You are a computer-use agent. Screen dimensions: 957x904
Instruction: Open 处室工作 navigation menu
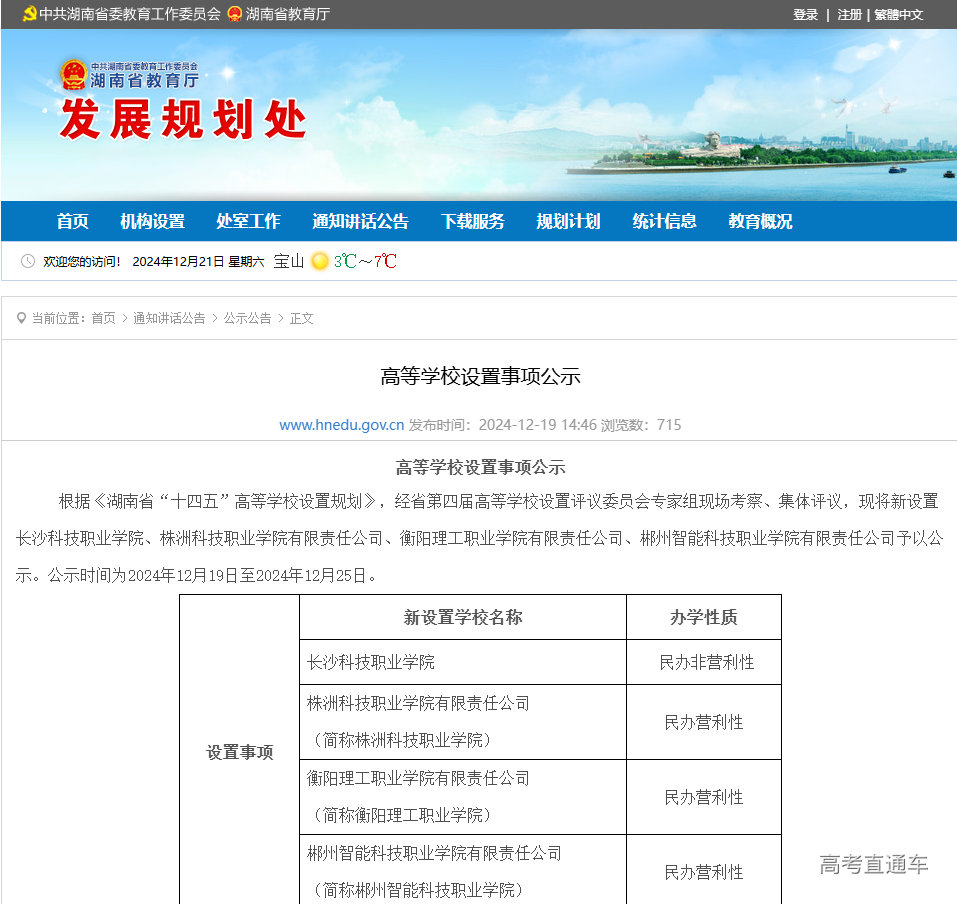[248, 221]
